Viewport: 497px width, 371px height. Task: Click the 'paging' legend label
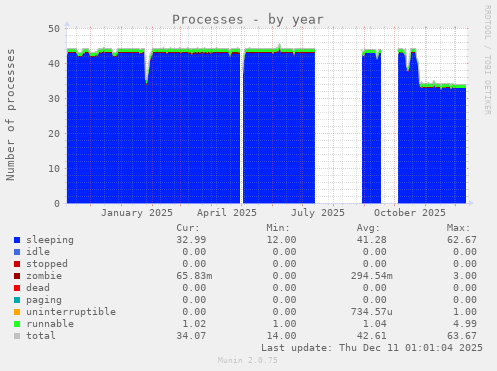point(44,300)
